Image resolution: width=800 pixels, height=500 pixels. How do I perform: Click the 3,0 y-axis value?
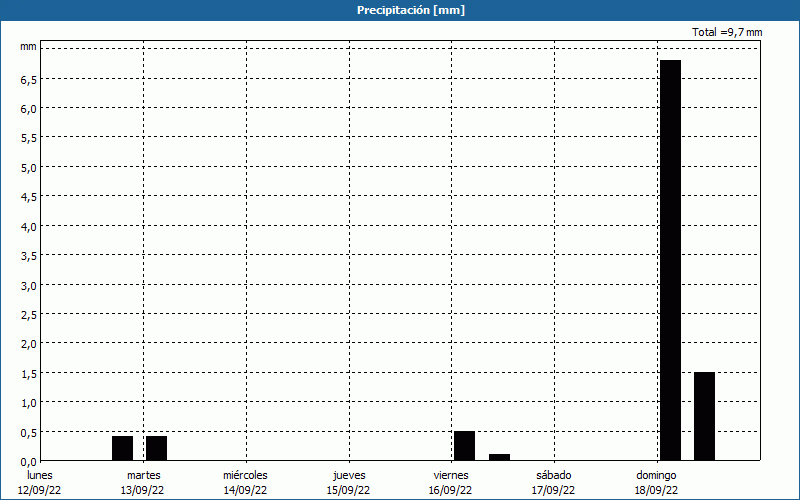point(29,285)
